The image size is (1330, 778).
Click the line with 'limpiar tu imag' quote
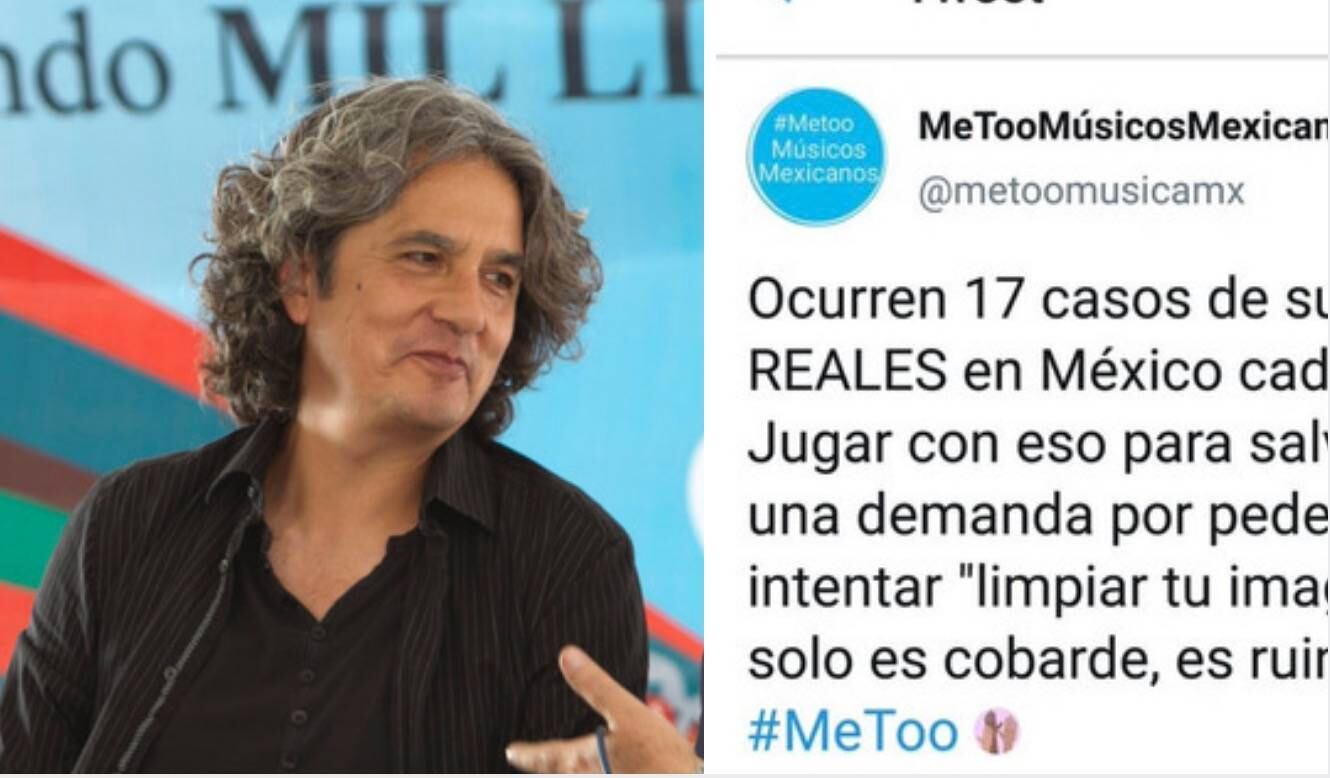pos(1038,589)
